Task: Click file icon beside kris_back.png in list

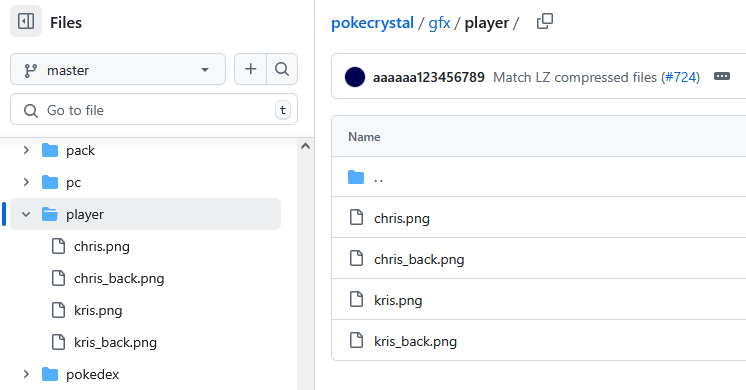Action: tap(356, 340)
